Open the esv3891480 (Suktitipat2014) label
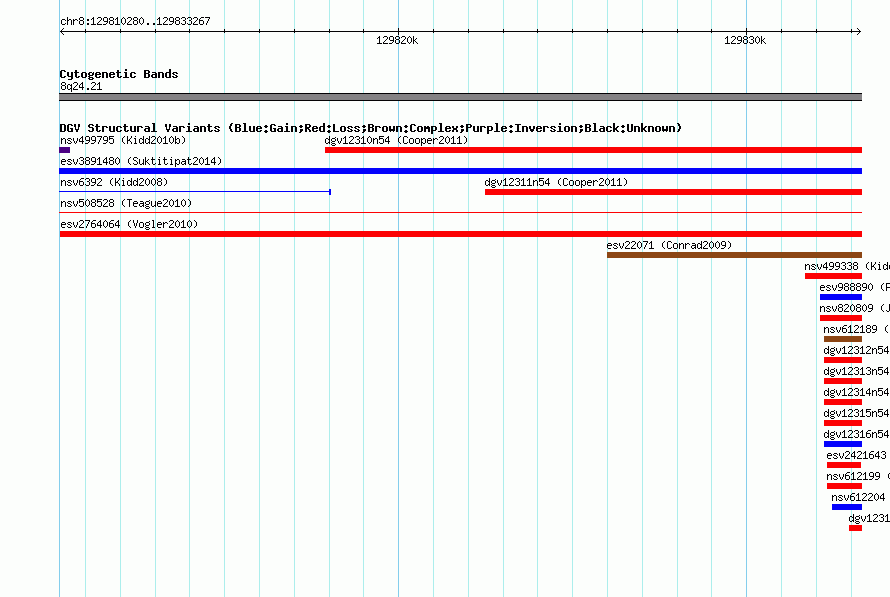This screenshot has width=890, height=597. [141, 161]
